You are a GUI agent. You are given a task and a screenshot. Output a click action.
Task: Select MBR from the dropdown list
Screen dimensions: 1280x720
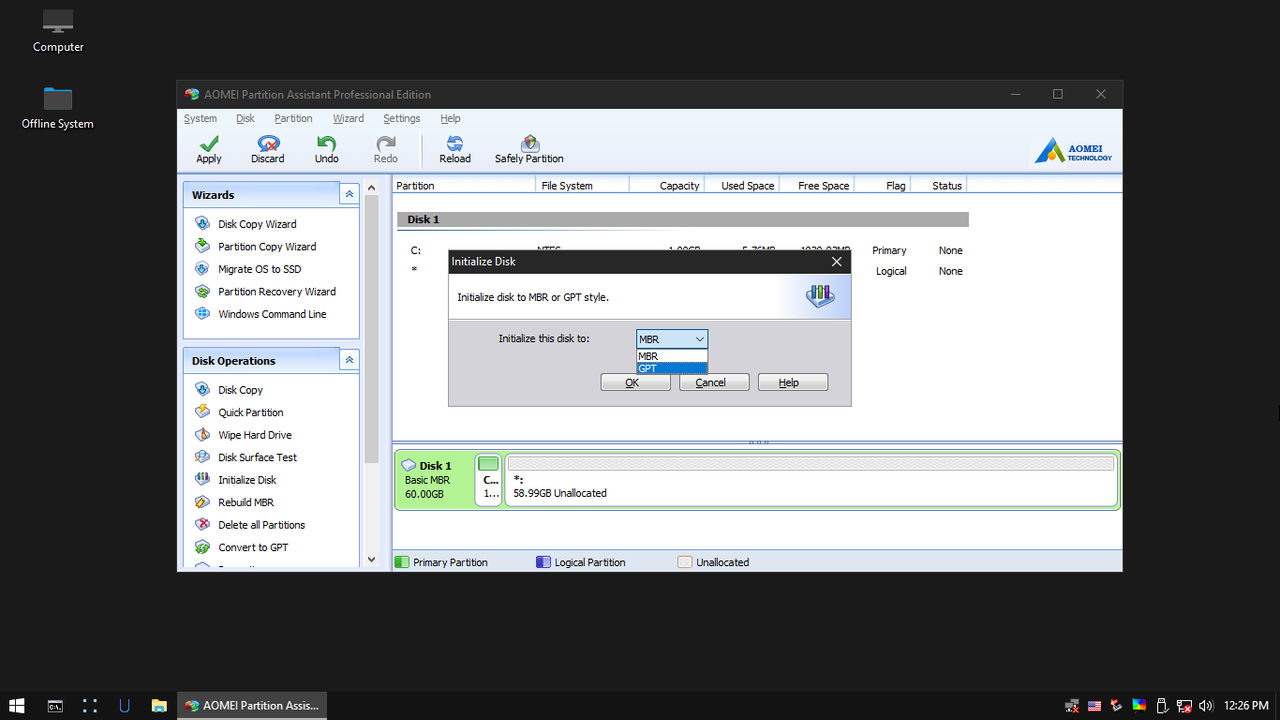[x=672, y=356]
